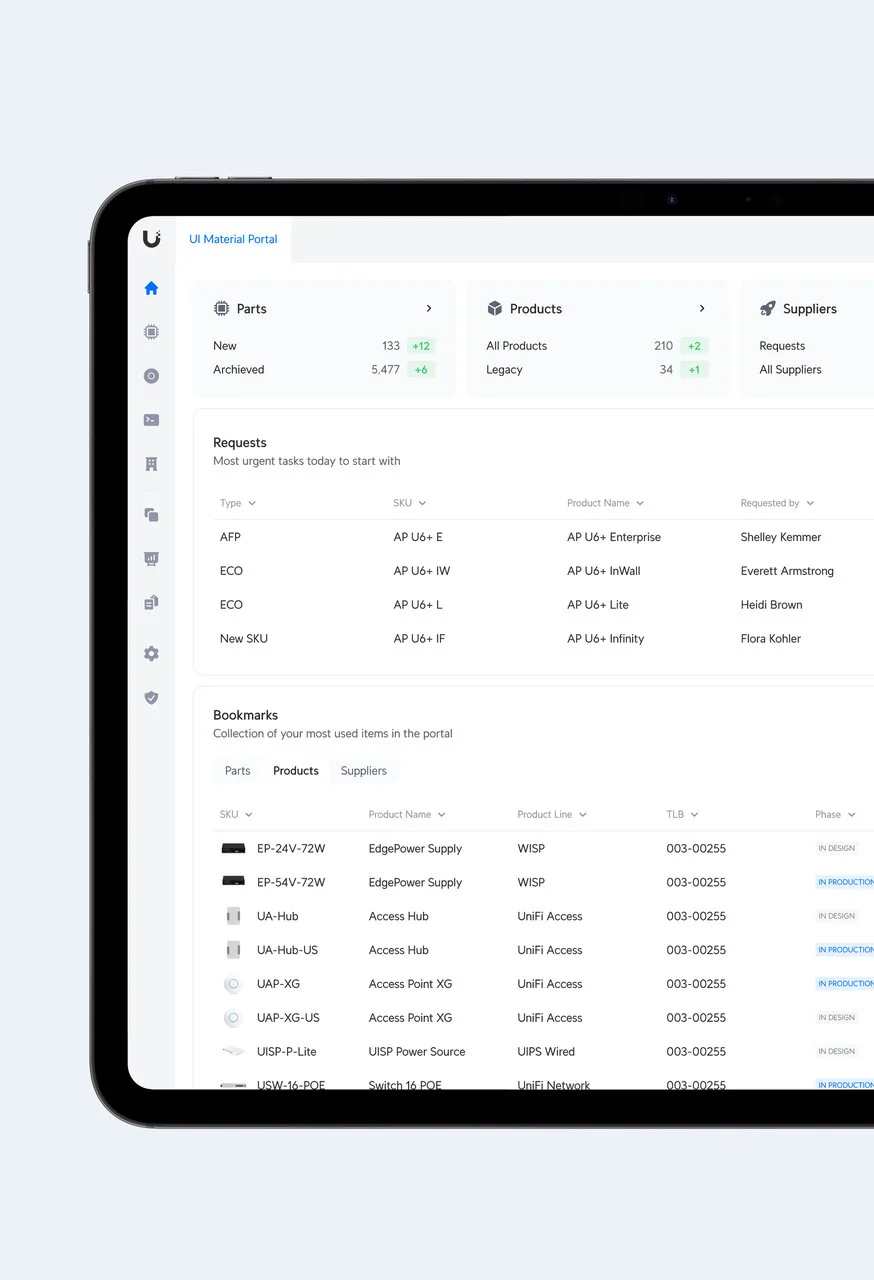Open the terminal console sidebar icon

point(151,420)
